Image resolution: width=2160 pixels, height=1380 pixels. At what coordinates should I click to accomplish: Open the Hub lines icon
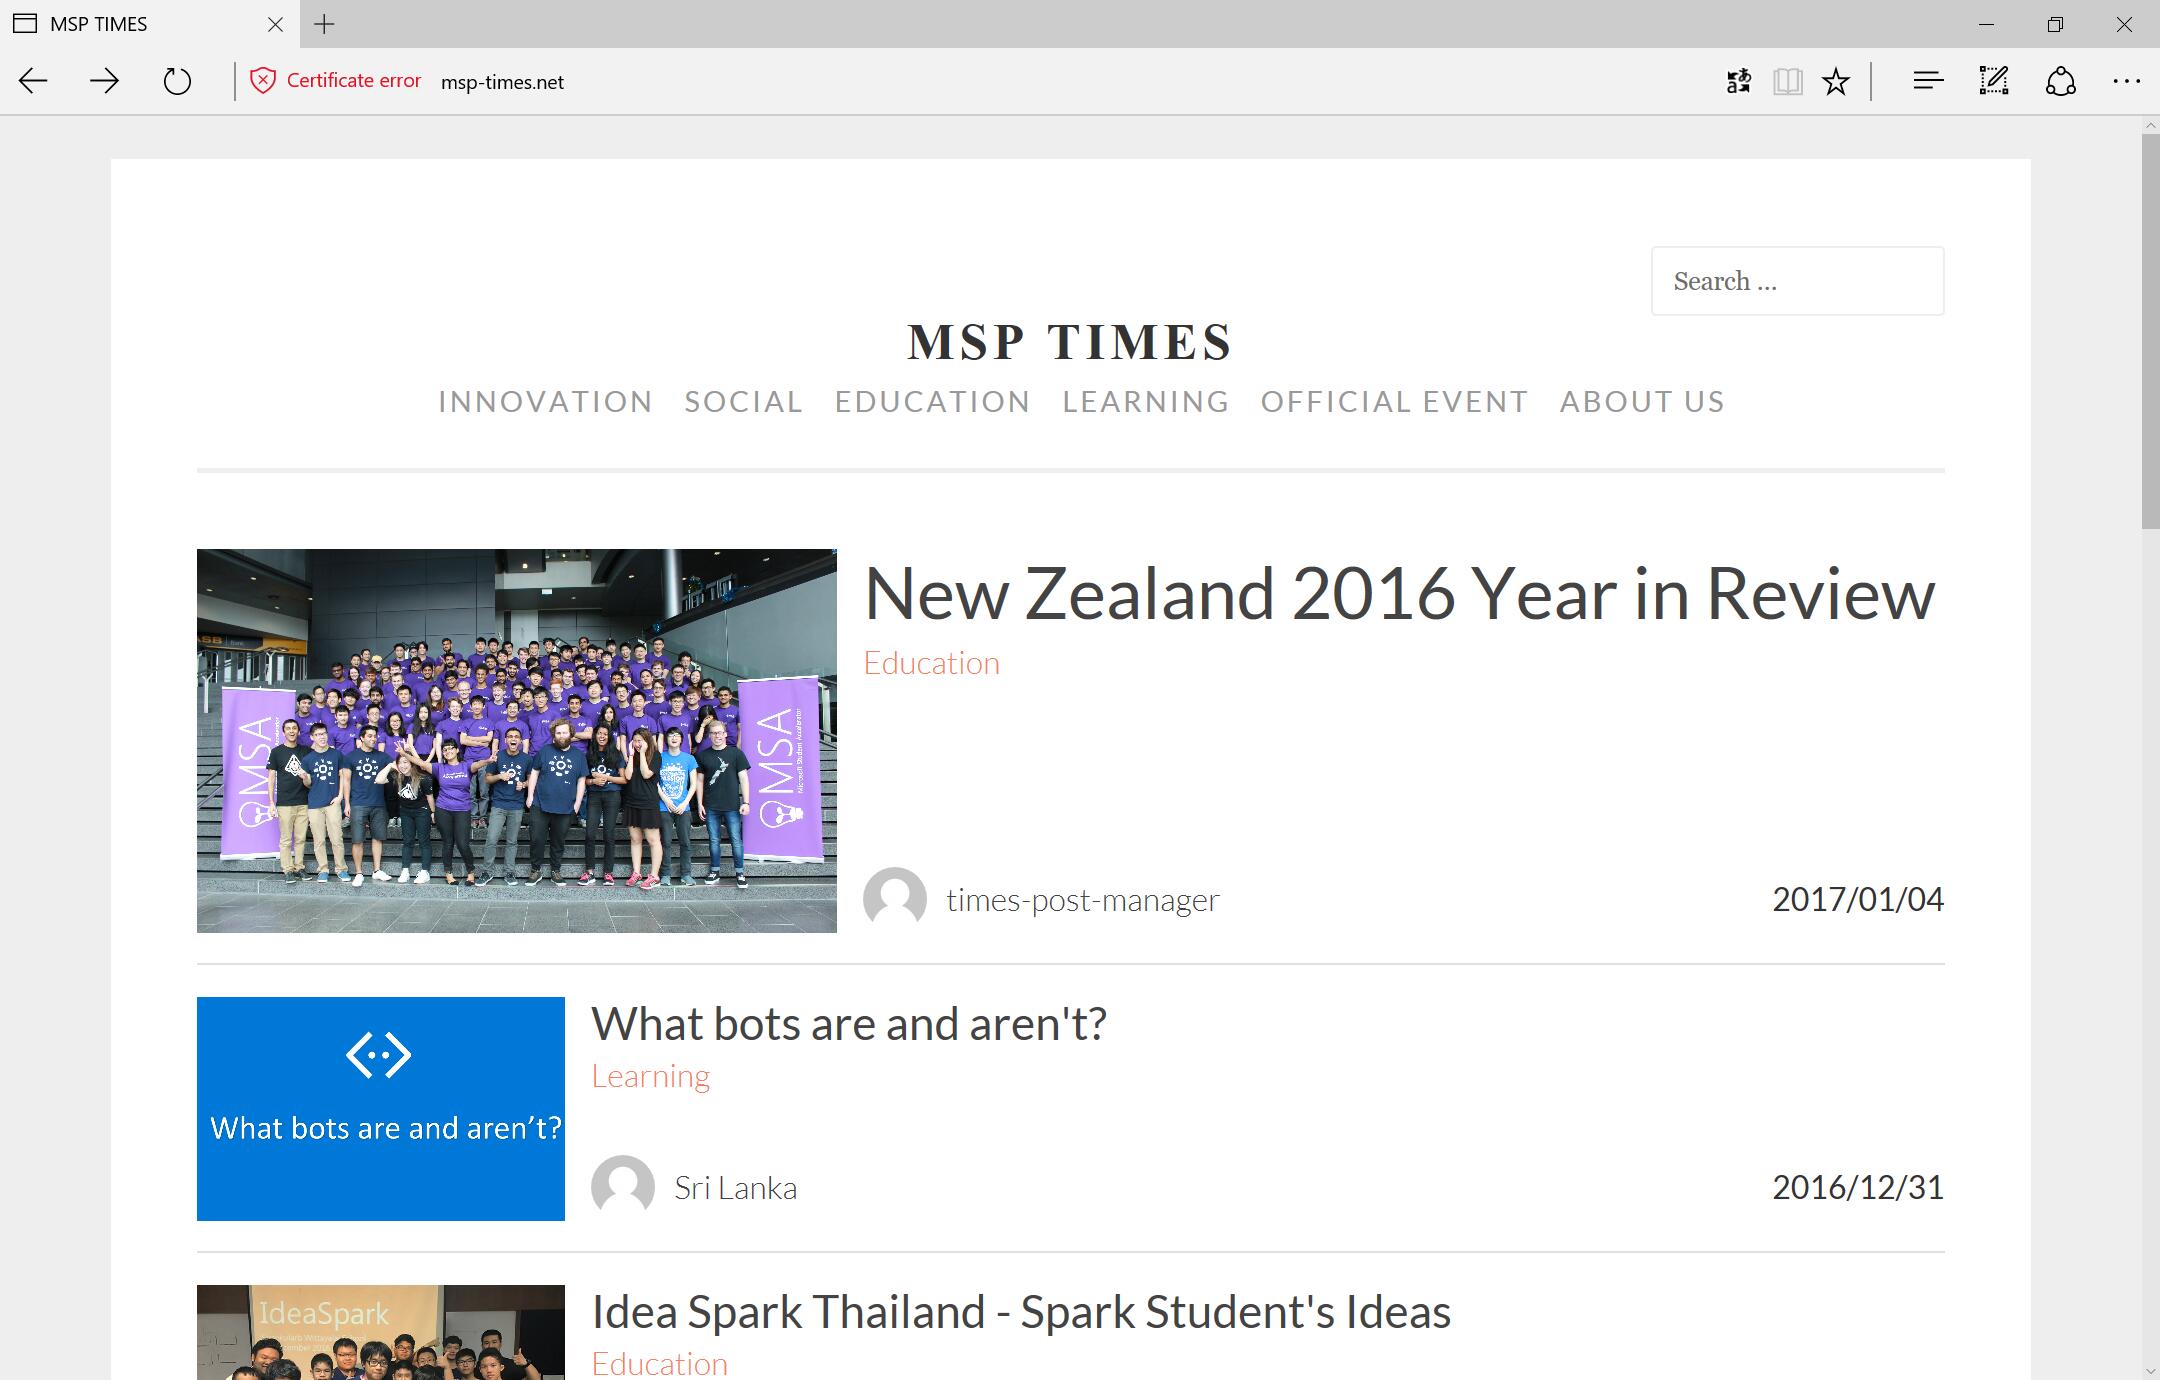click(1927, 81)
